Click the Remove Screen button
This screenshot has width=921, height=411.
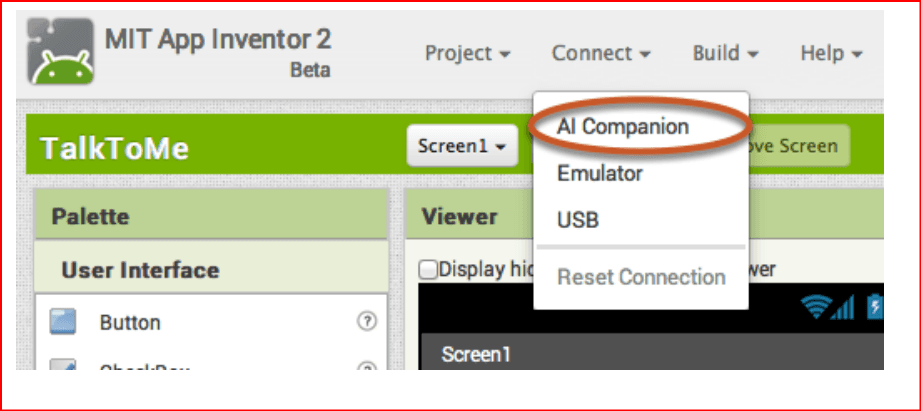795,146
